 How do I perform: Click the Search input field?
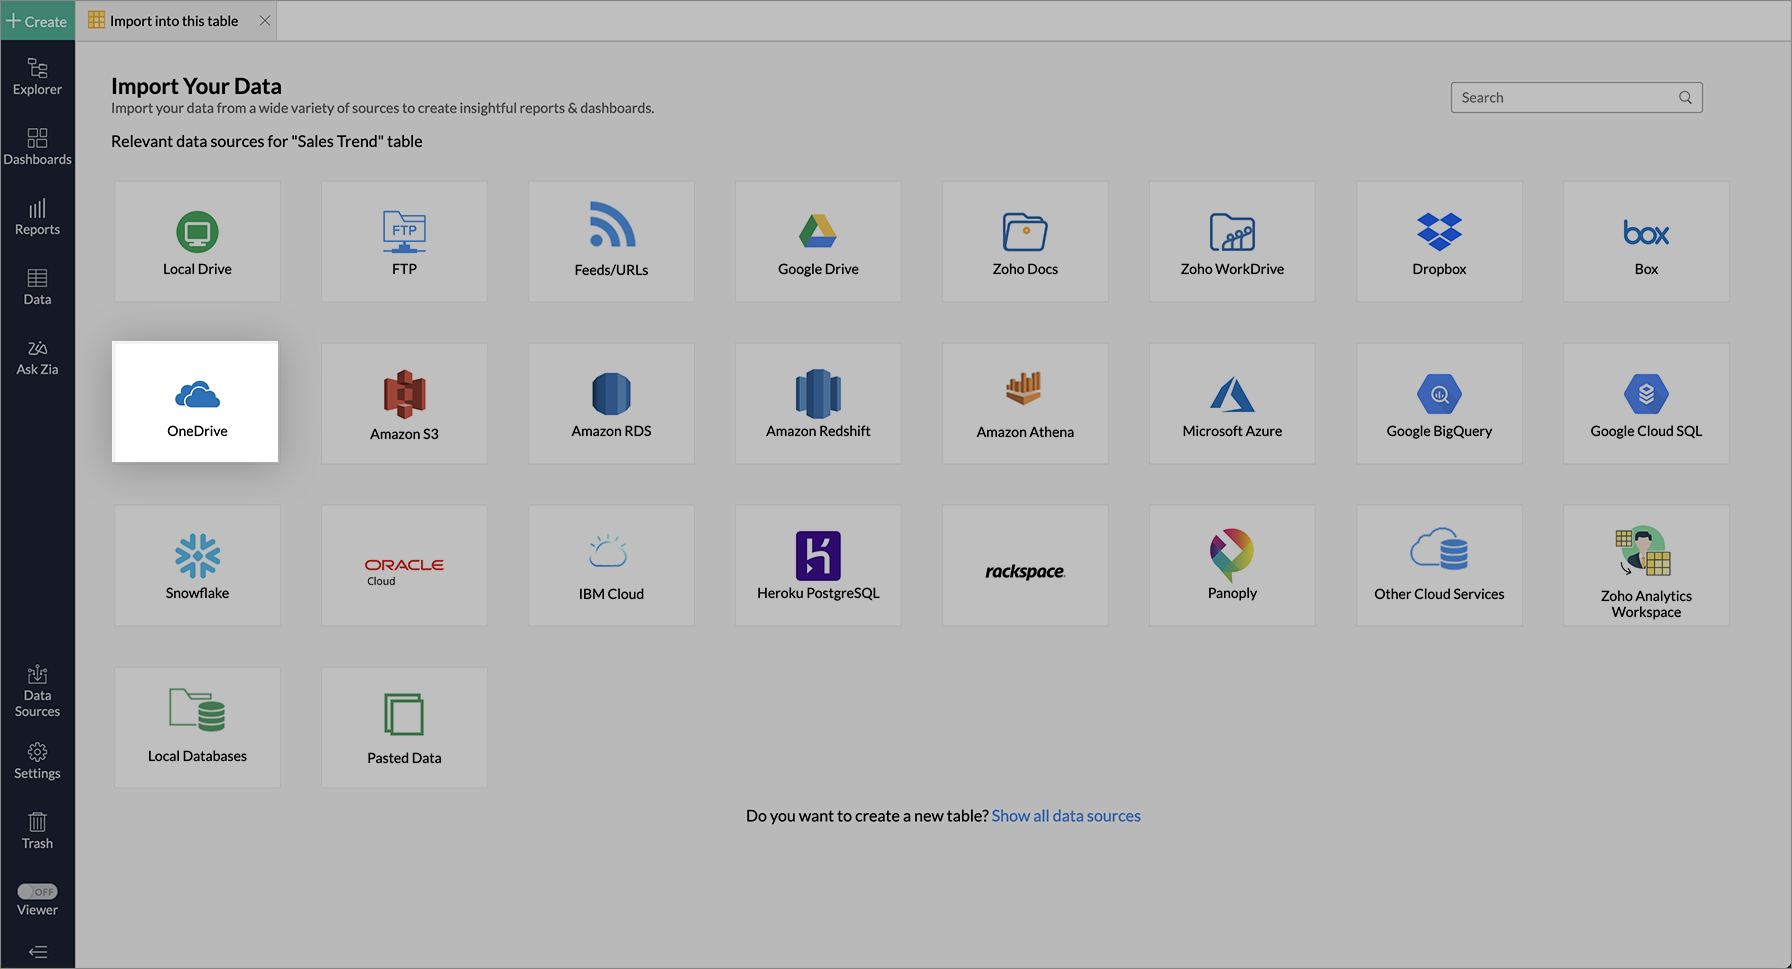point(1565,98)
